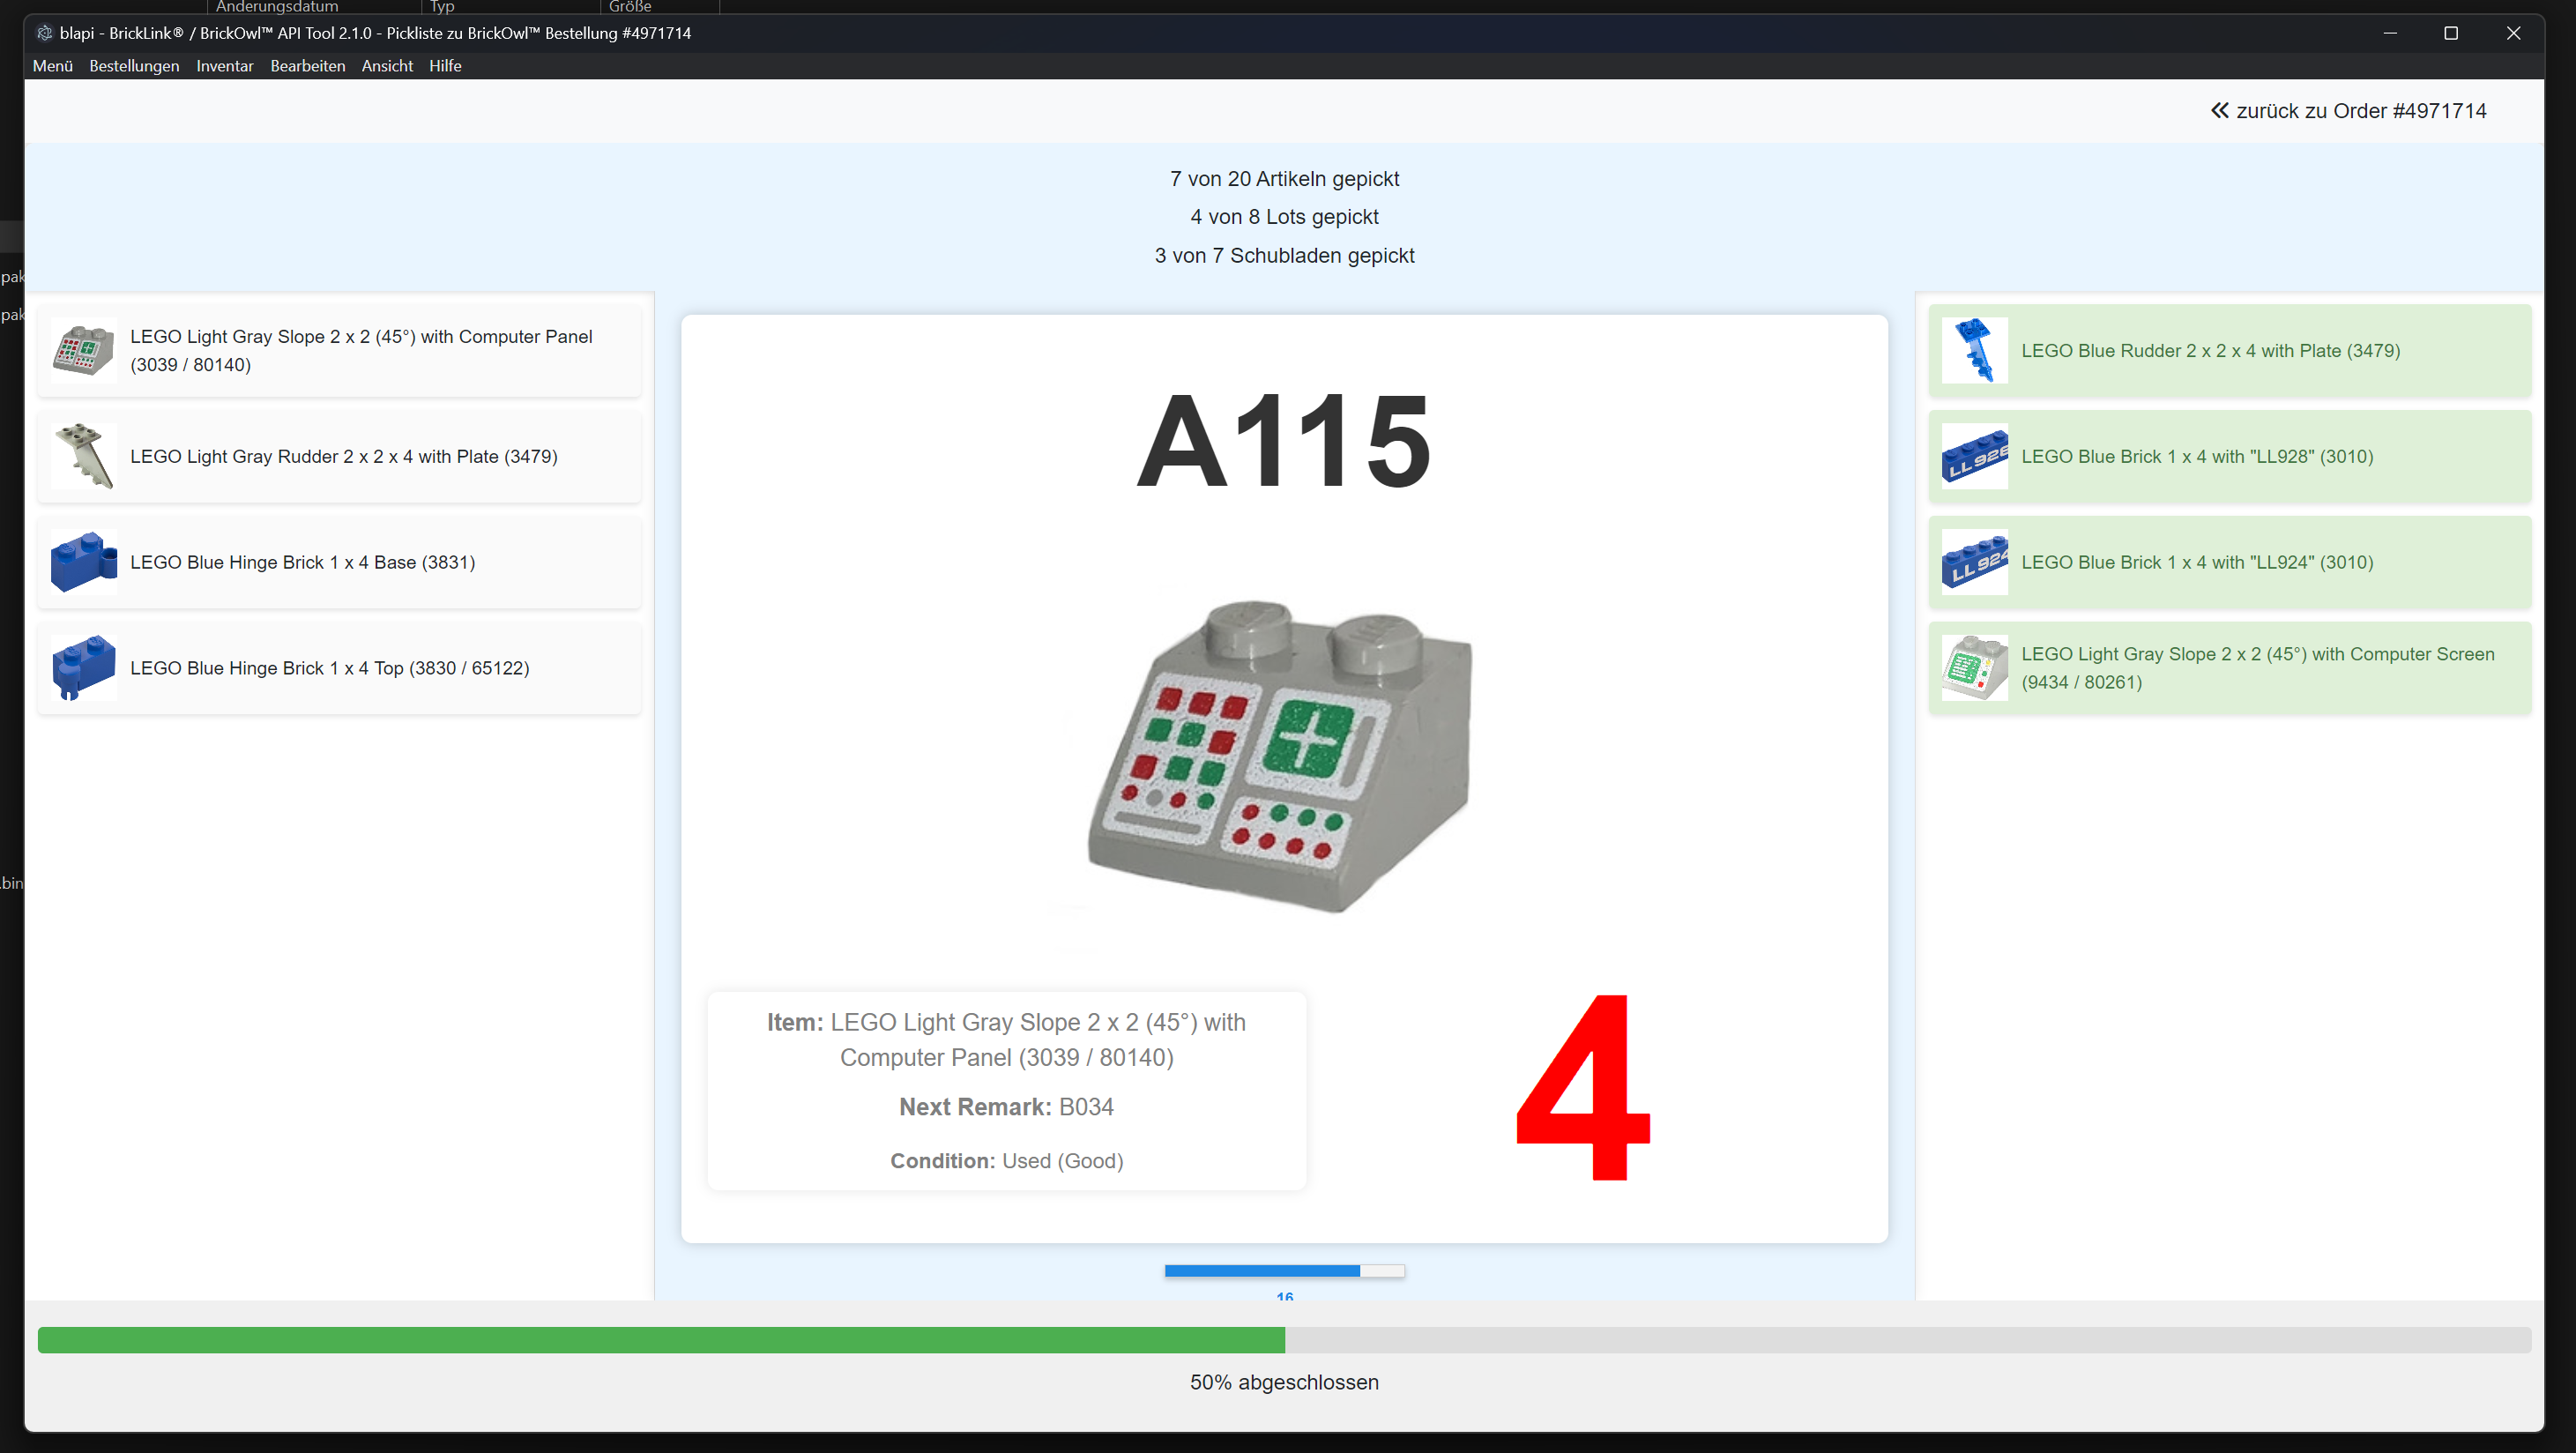Select picked LL924 Blue Brick thumbnail

1975,562
